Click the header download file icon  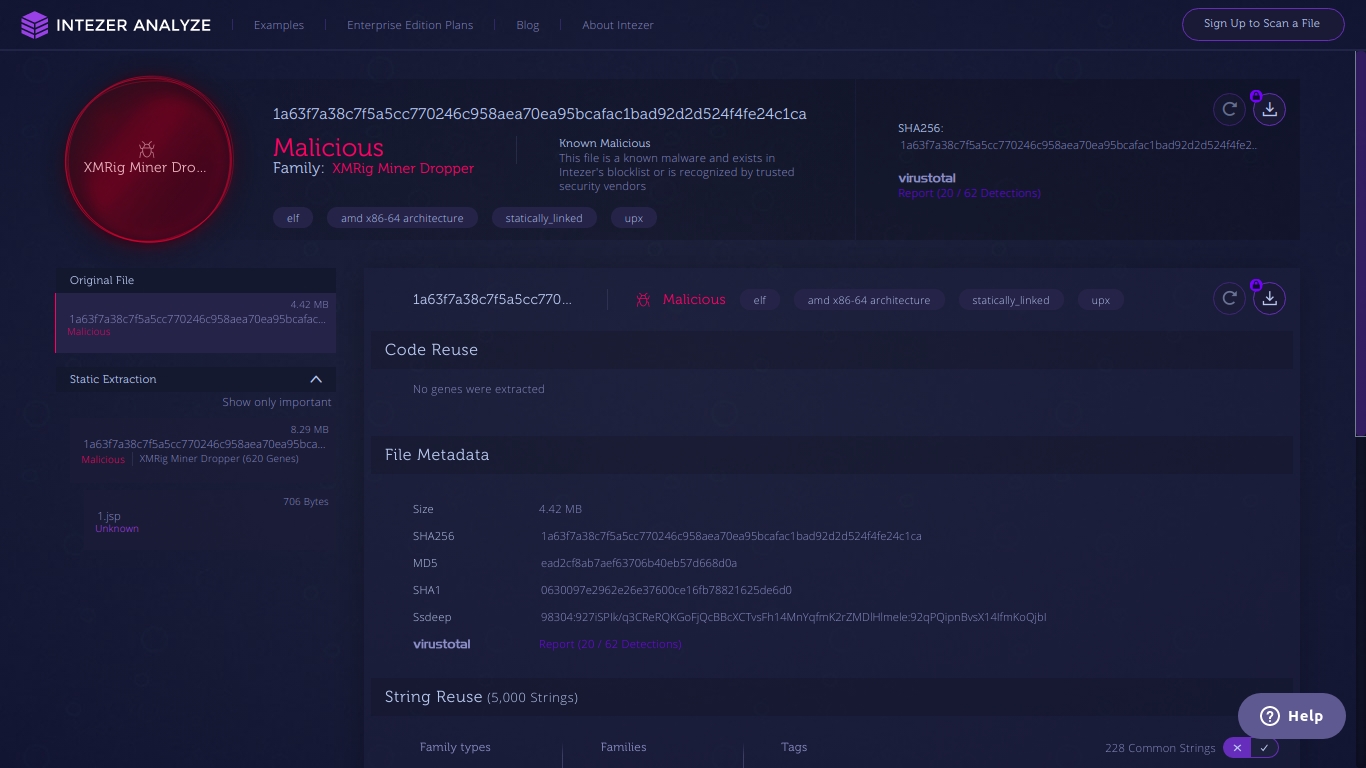[x=1270, y=109]
